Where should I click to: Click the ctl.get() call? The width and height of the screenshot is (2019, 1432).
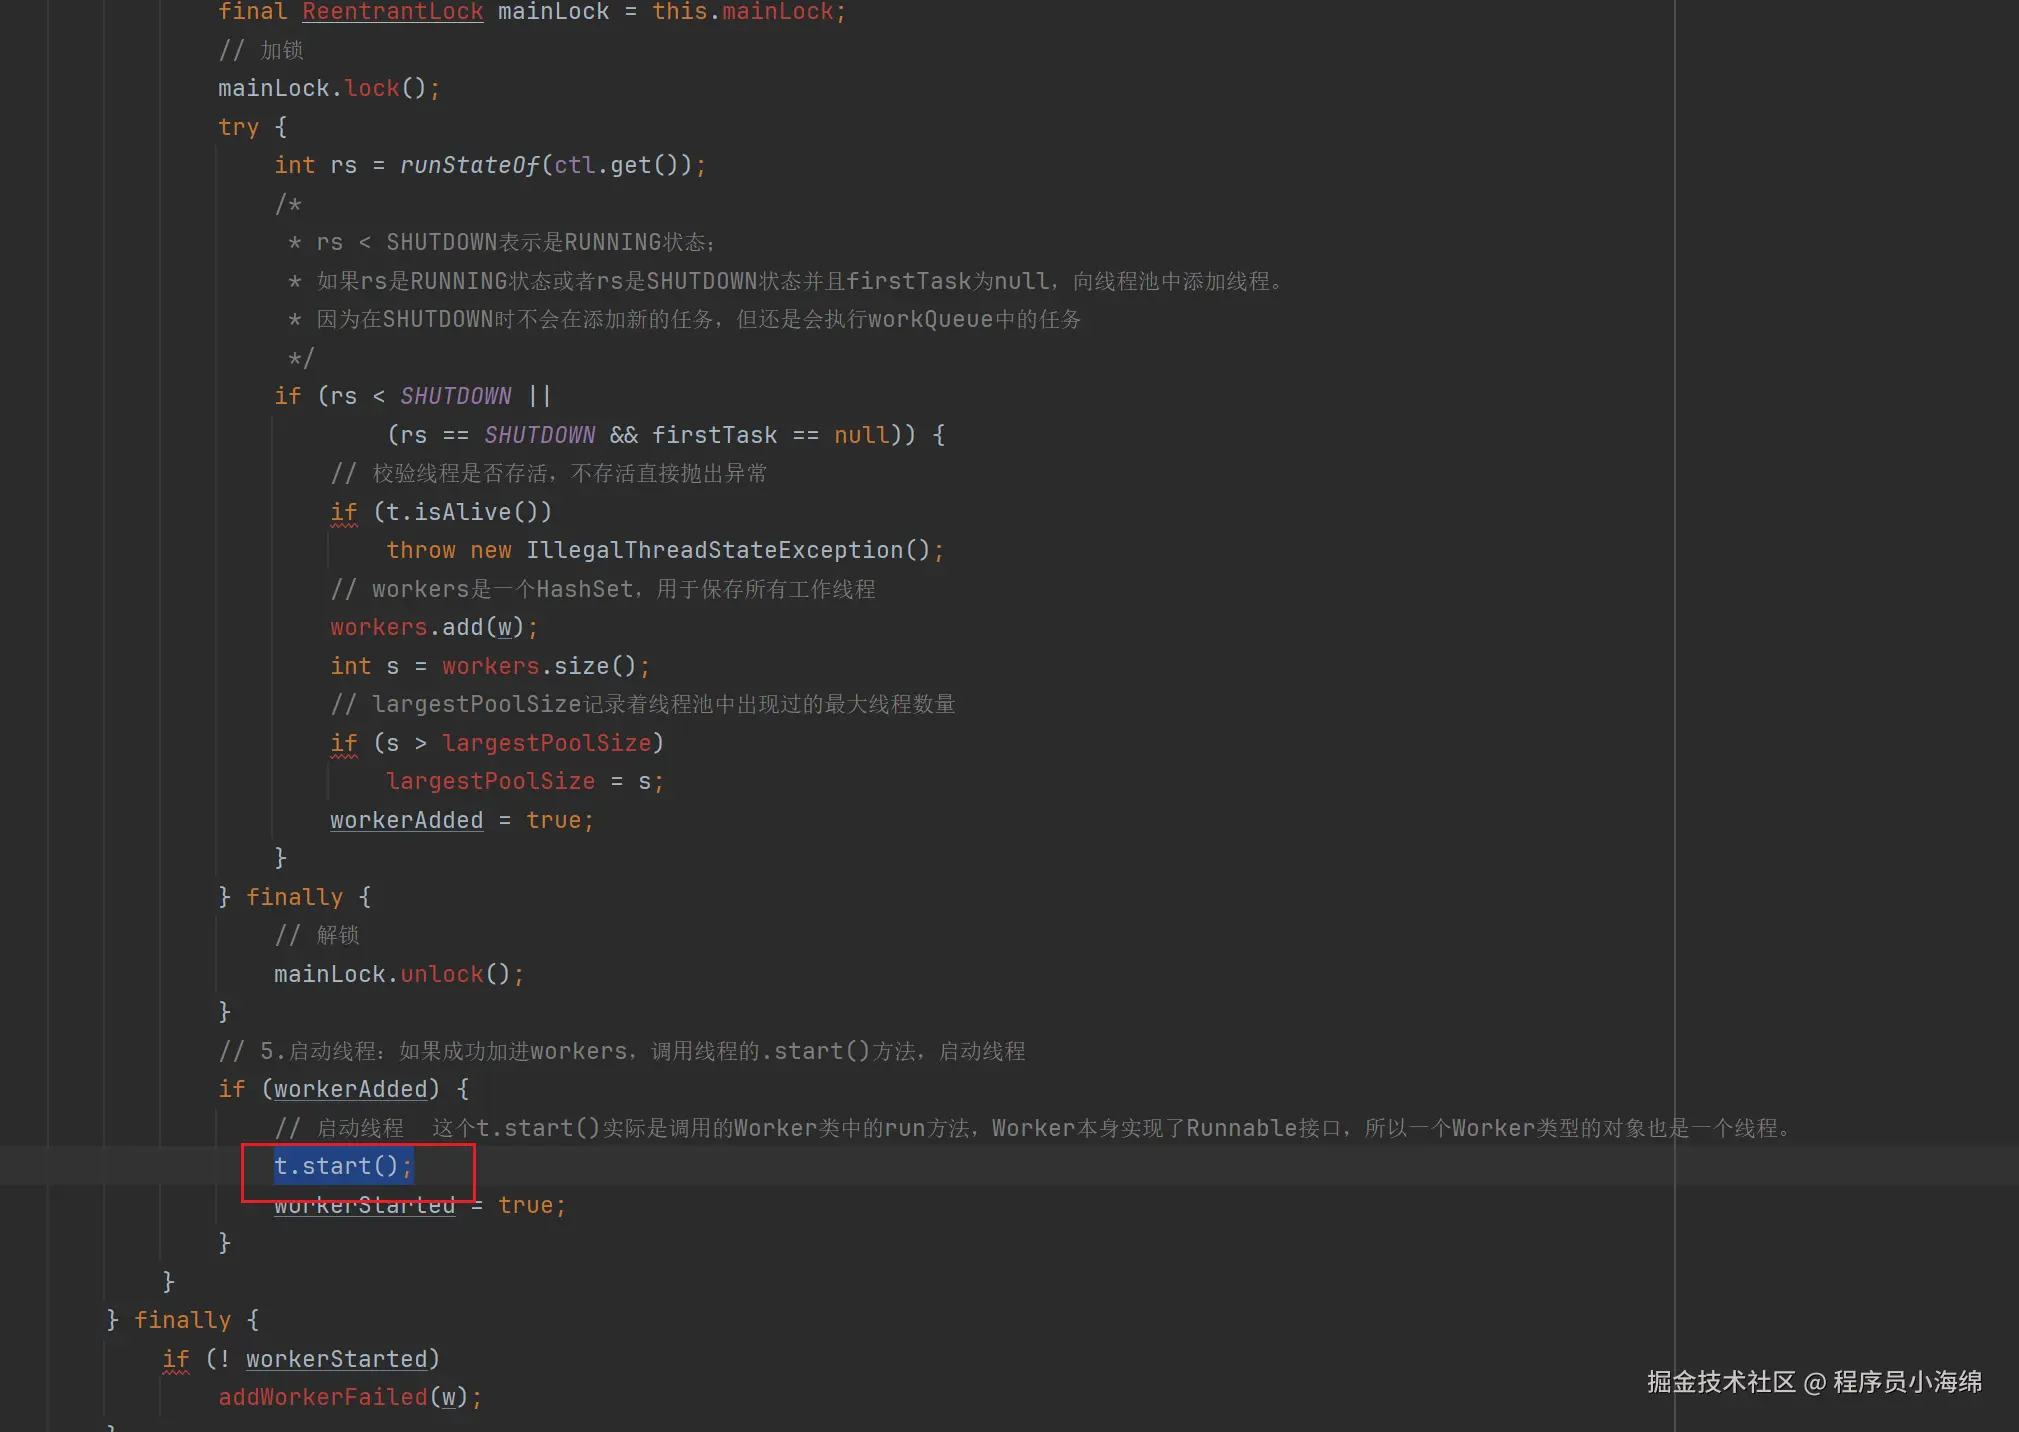[x=617, y=166]
